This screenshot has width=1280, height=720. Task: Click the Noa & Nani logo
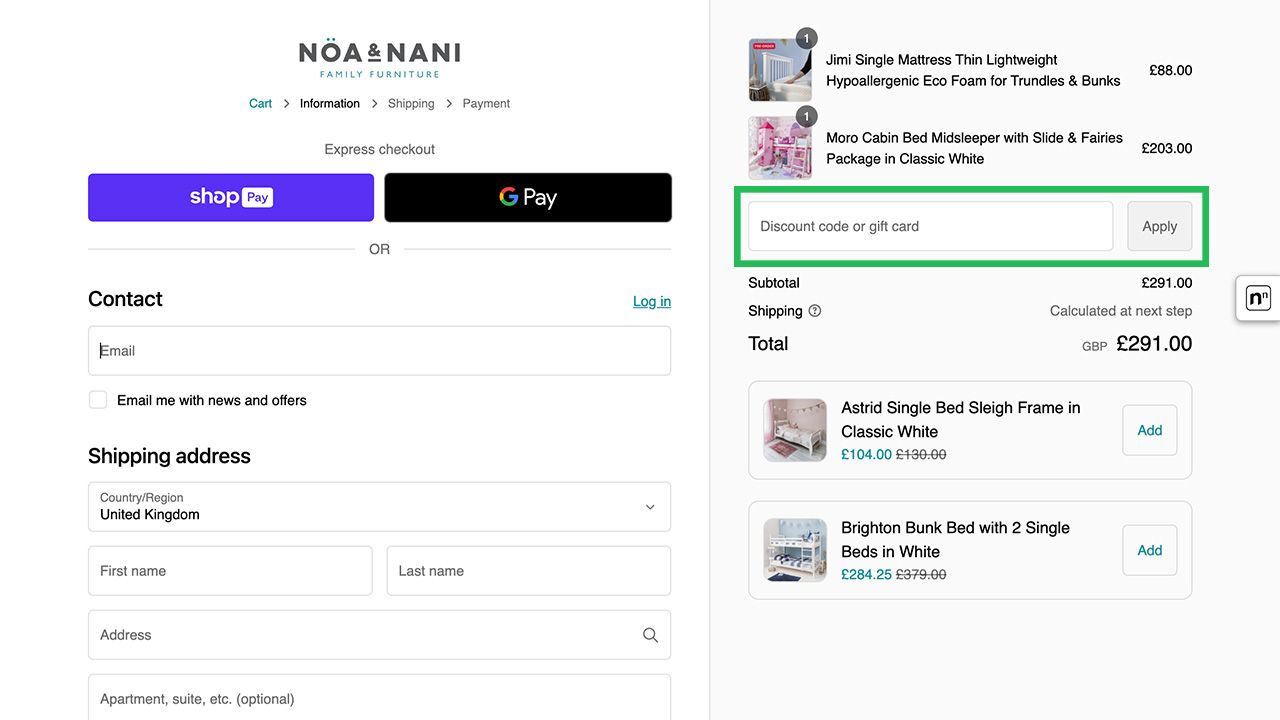click(x=380, y=58)
